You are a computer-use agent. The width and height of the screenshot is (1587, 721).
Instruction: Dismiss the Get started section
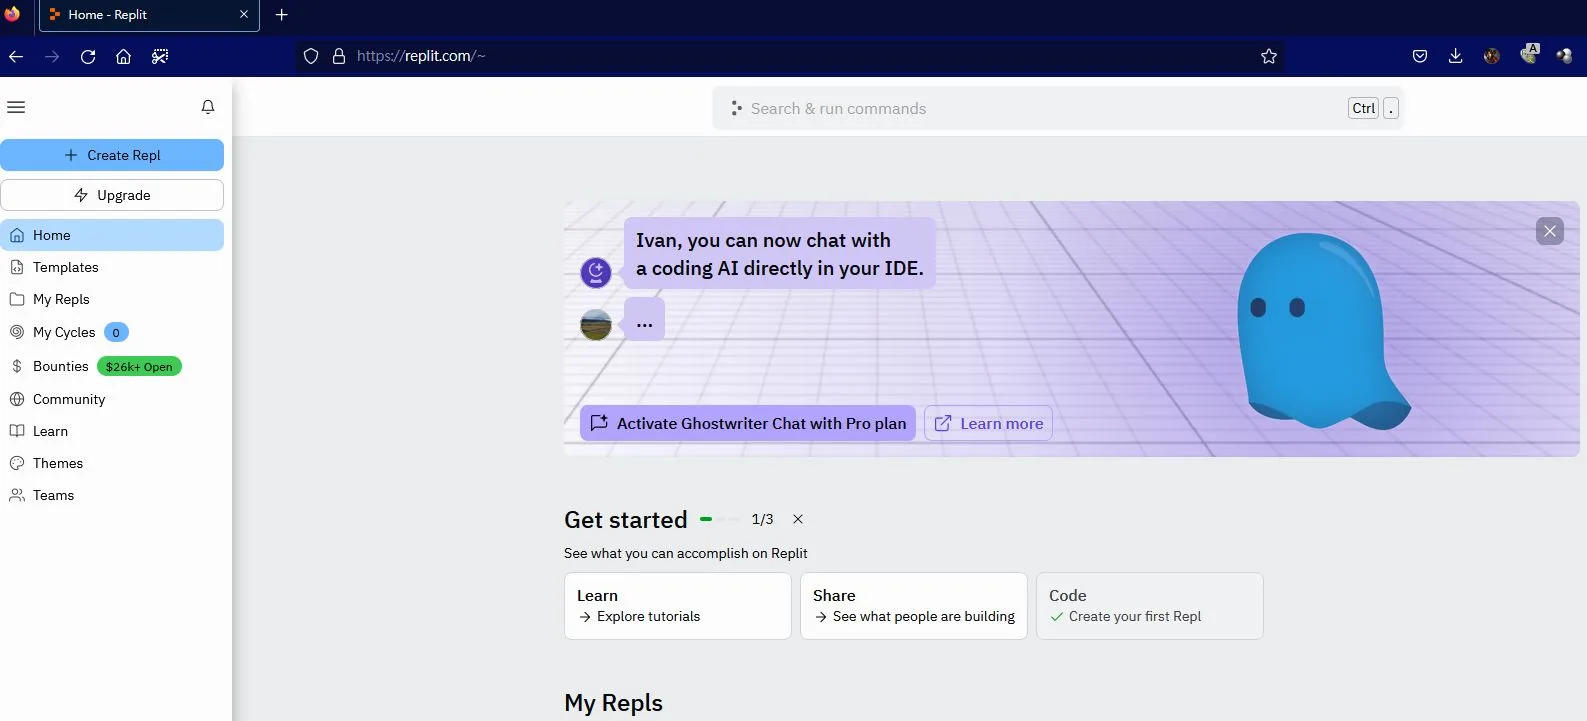coord(798,519)
